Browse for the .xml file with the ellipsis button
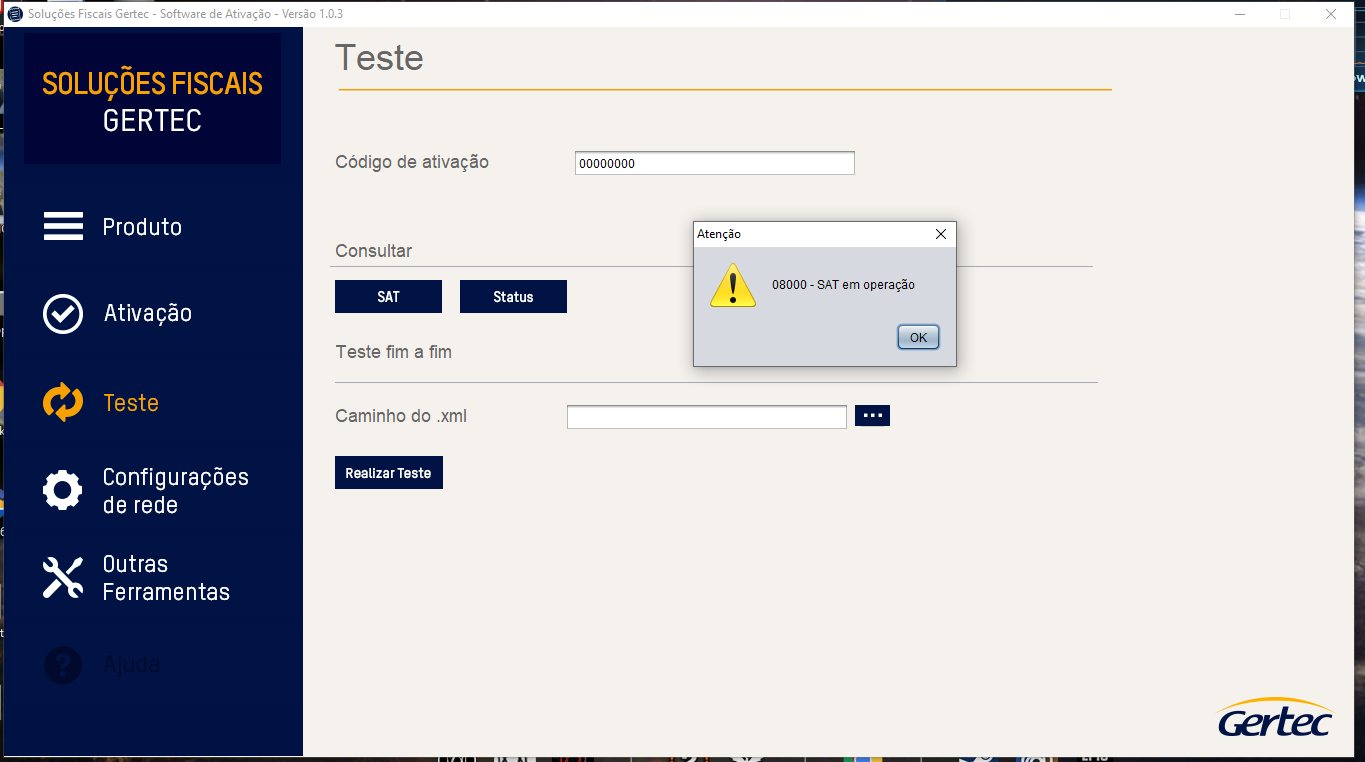This screenshot has width=1365, height=762. coord(872,415)
